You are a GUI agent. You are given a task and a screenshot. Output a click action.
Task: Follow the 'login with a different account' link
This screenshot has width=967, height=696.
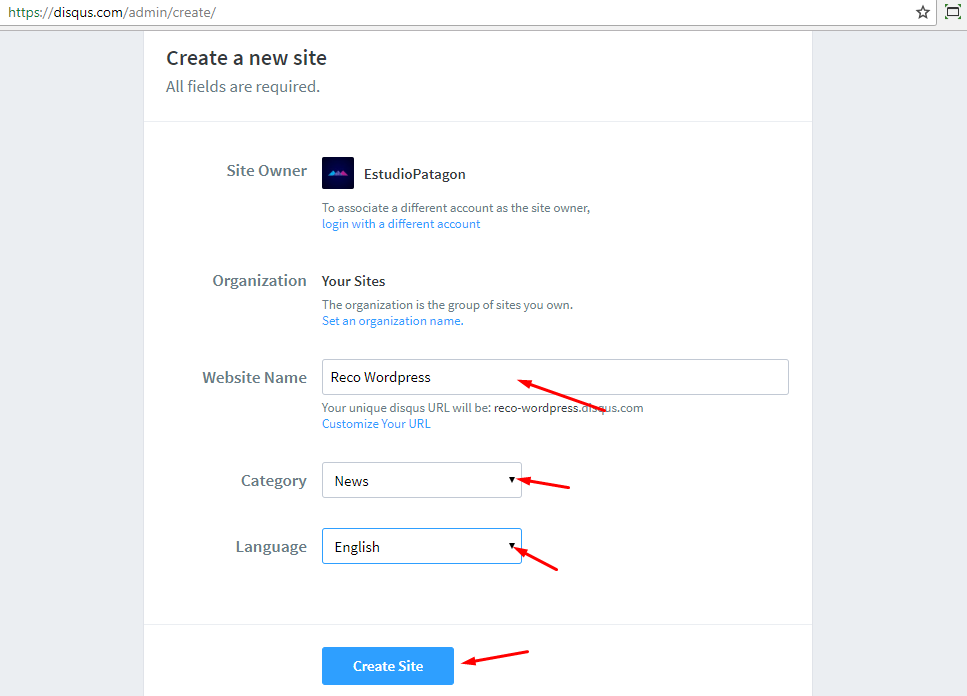click(x=400, y=224)
